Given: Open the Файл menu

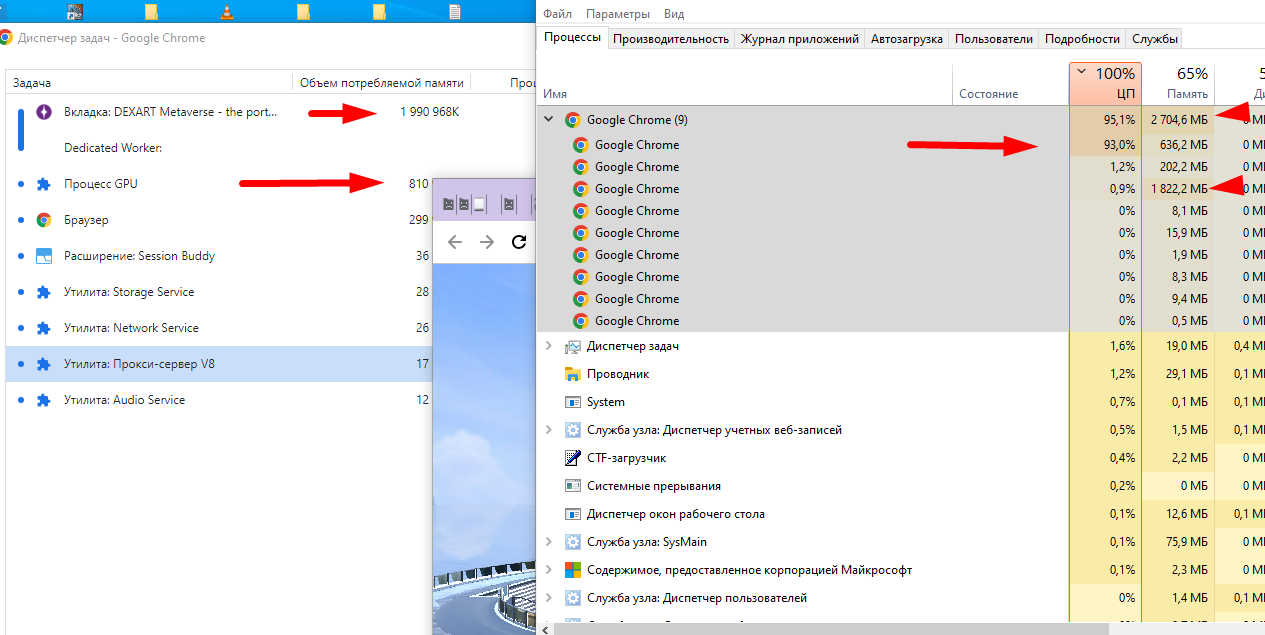Looking at the screenshot, I should point(558,14).
